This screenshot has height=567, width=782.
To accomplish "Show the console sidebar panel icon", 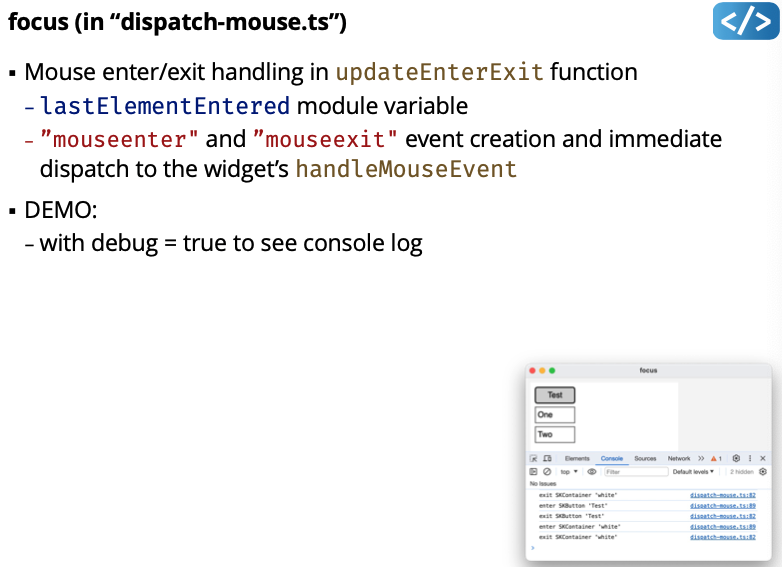I will 534,471.
